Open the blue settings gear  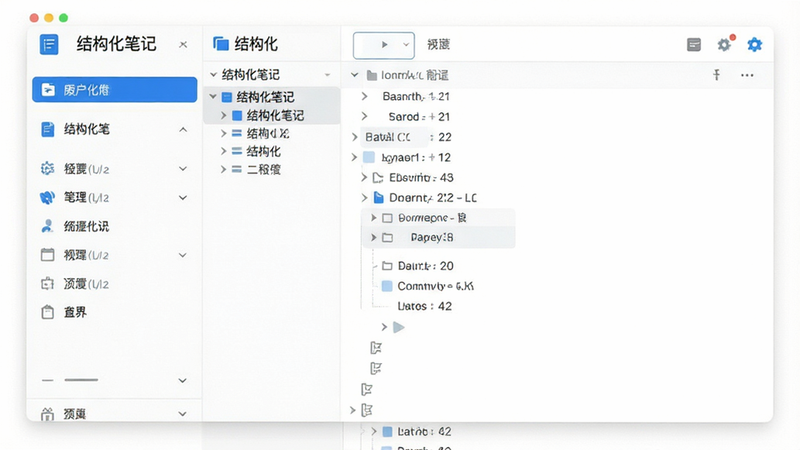(x=755, y=44)
